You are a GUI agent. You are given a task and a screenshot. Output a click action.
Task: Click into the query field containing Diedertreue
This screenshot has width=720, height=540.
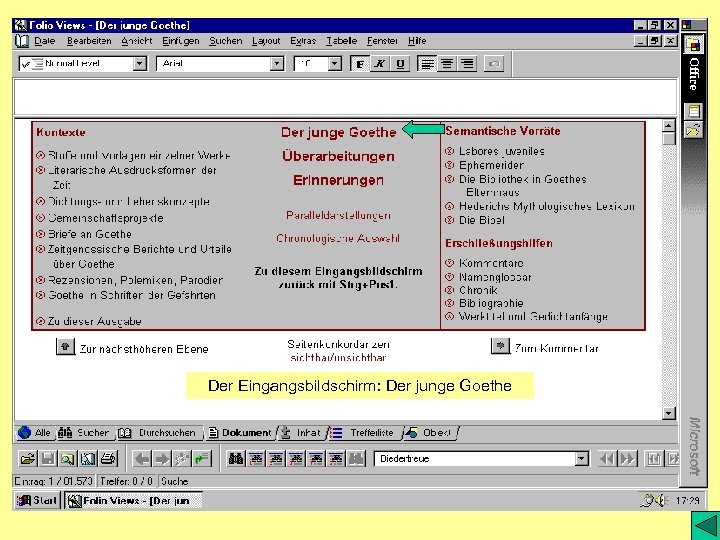pyautogui.click(x=475, y=459)
